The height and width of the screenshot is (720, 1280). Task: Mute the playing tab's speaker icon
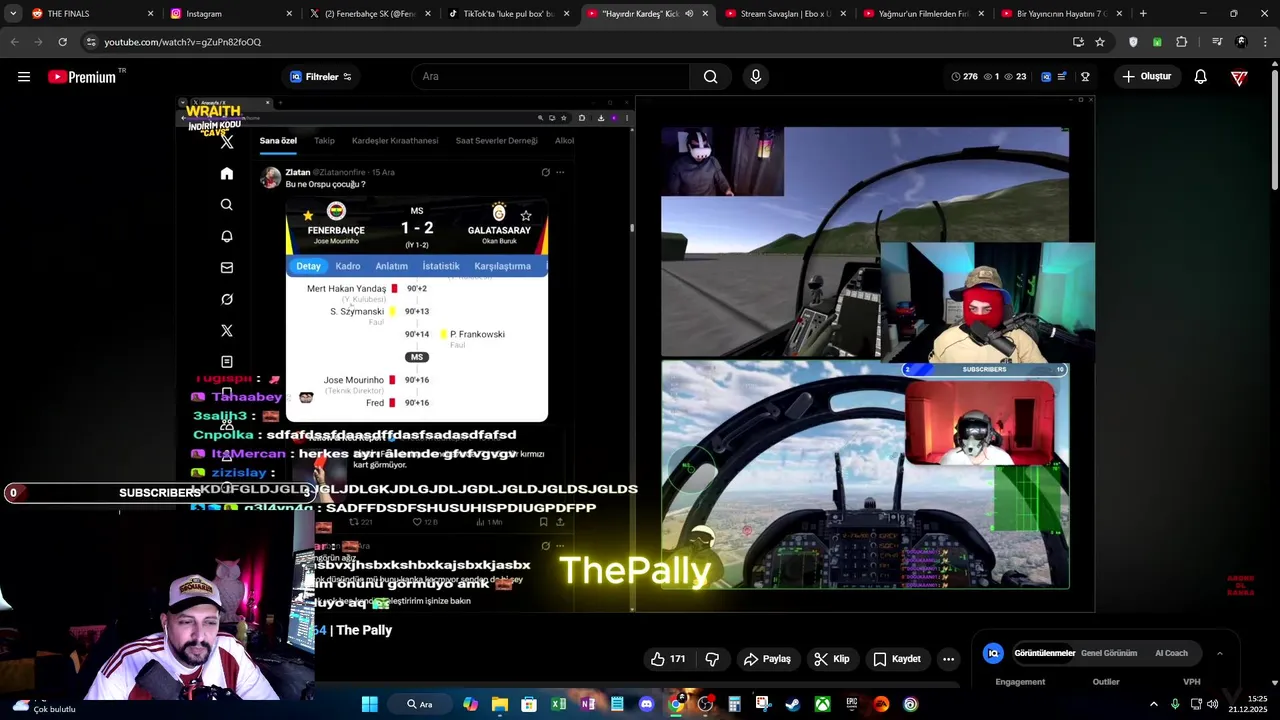(x=689, y=14)
